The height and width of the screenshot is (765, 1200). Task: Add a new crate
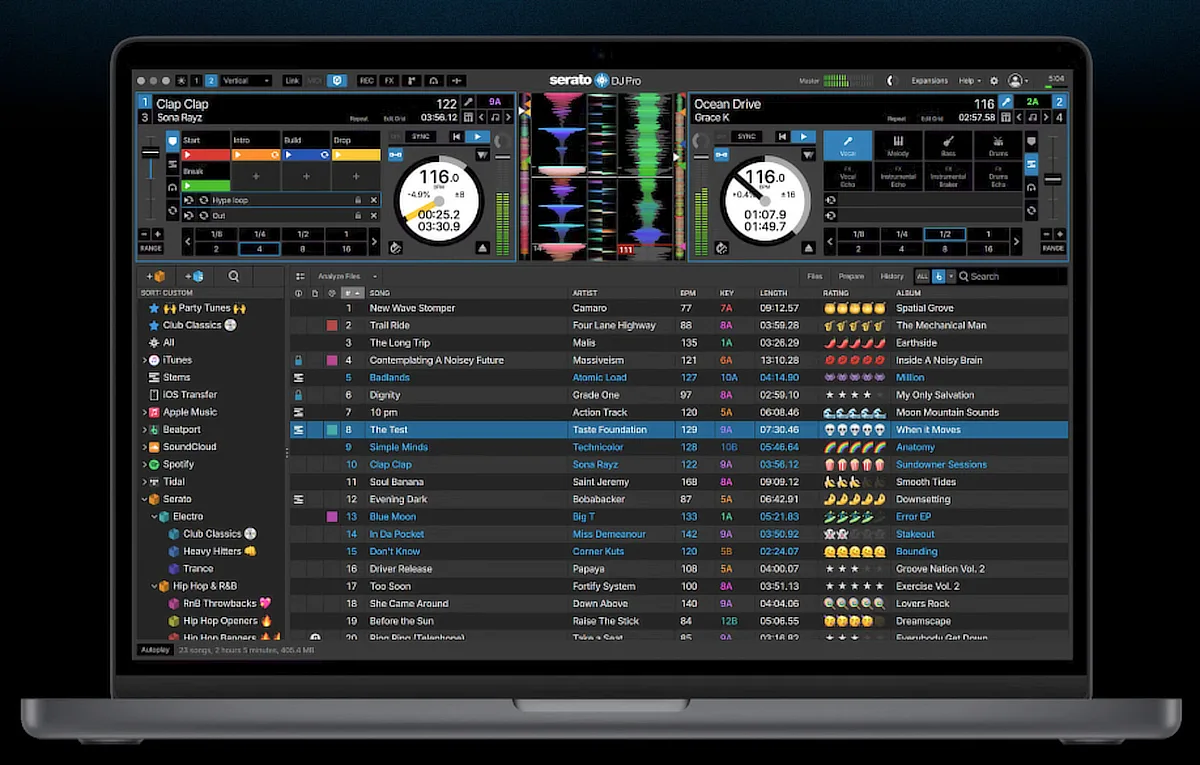(x=156, y=276)
